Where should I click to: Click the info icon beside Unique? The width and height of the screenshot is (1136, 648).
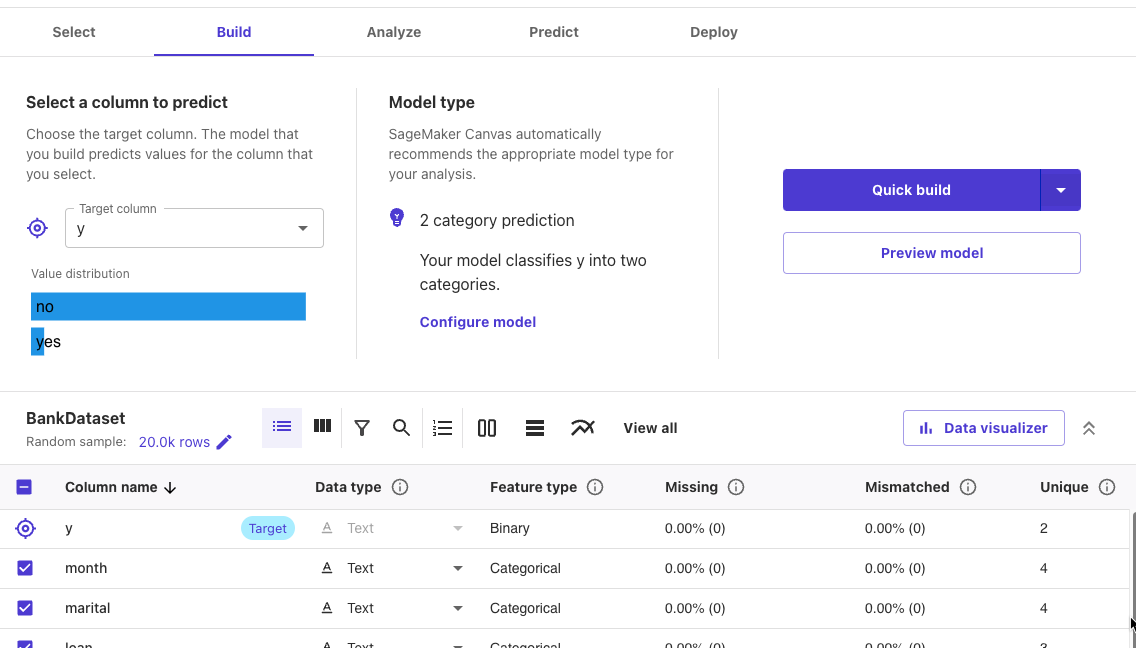click(1107, 487)
